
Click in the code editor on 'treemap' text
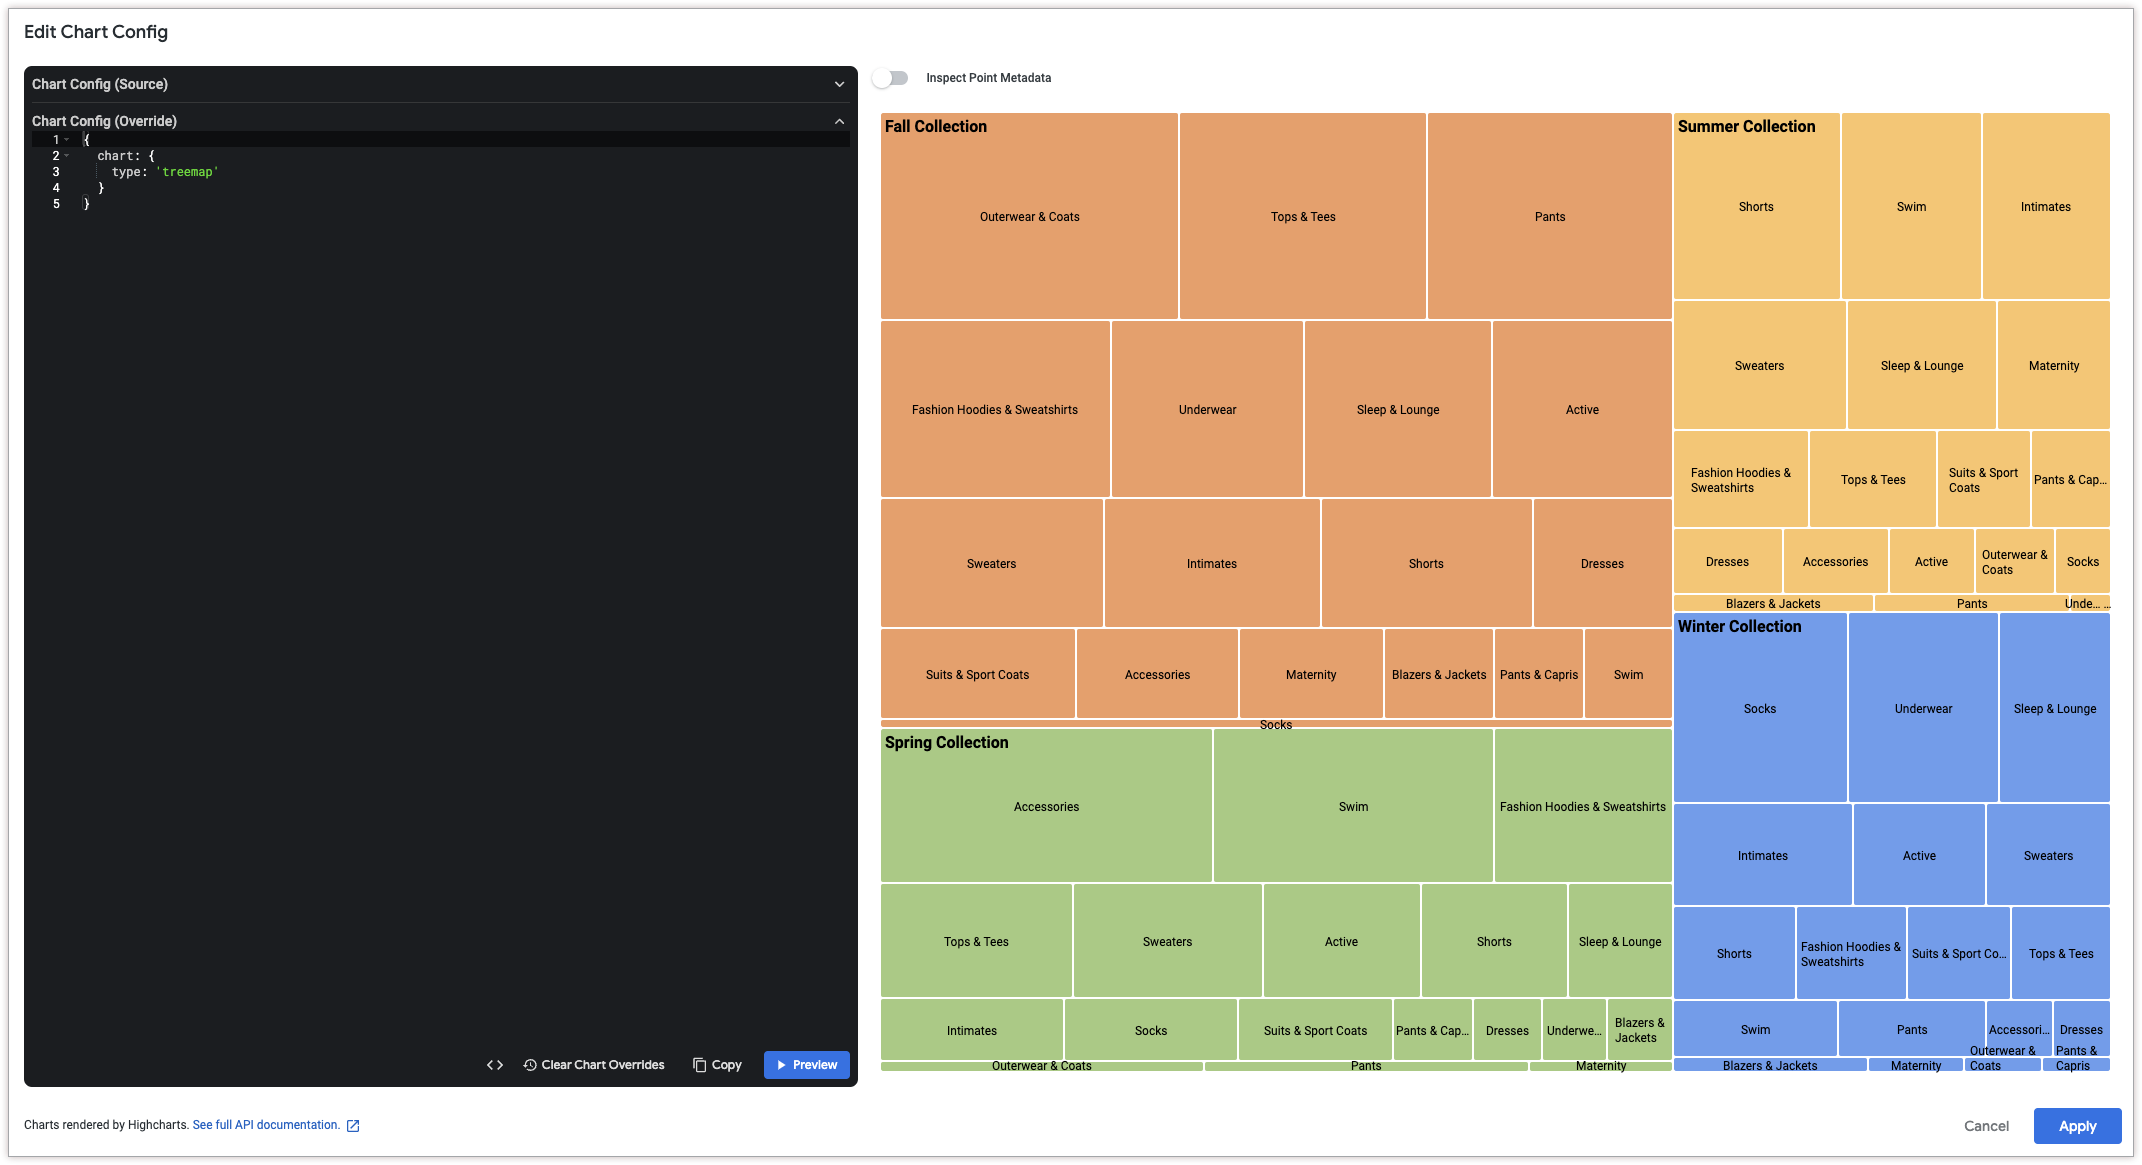click(x=188, y=172)
